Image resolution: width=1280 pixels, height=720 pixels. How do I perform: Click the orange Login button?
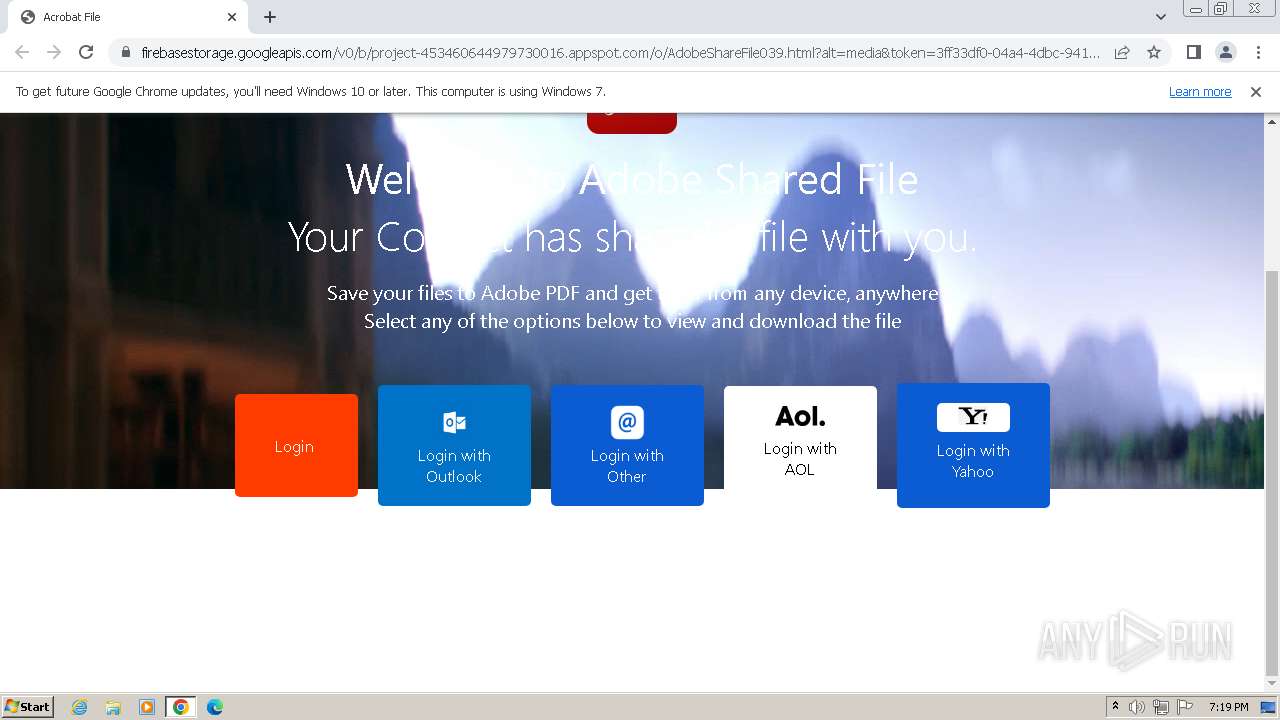pyautogui.click(x=296, y=445)
